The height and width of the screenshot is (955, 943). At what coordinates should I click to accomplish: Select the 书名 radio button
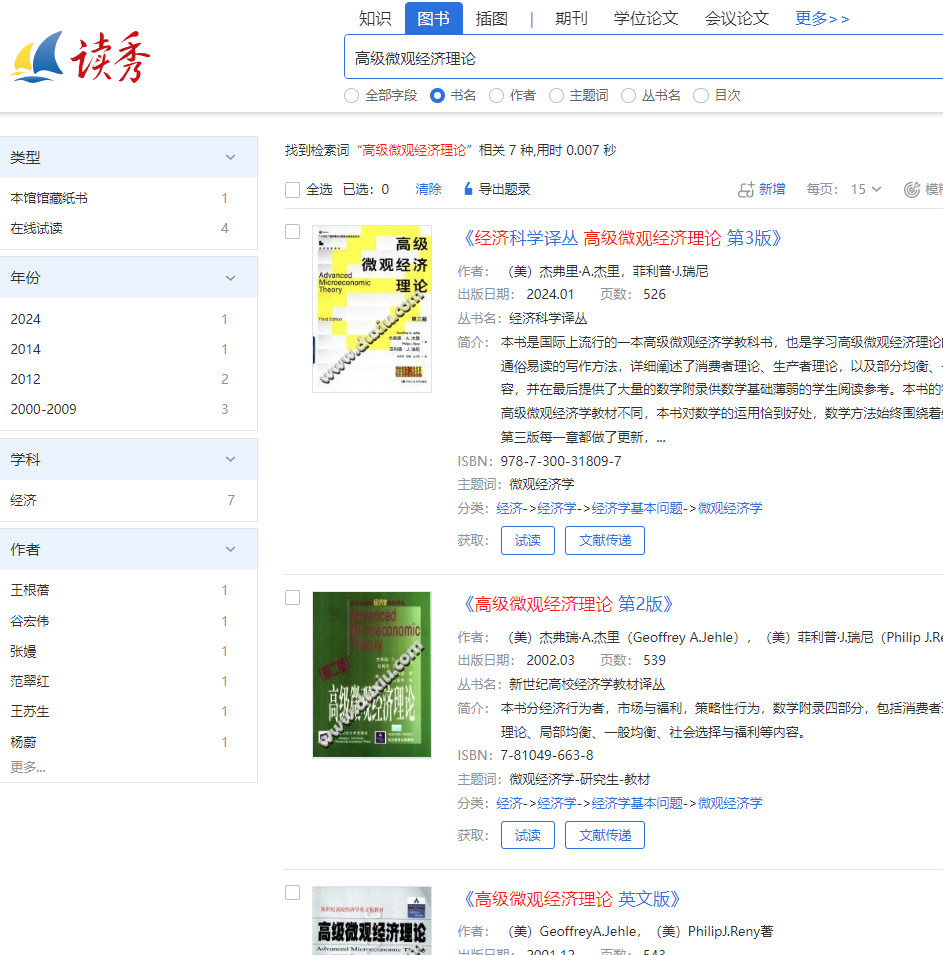pyautogui.click(x=437, y=96)
